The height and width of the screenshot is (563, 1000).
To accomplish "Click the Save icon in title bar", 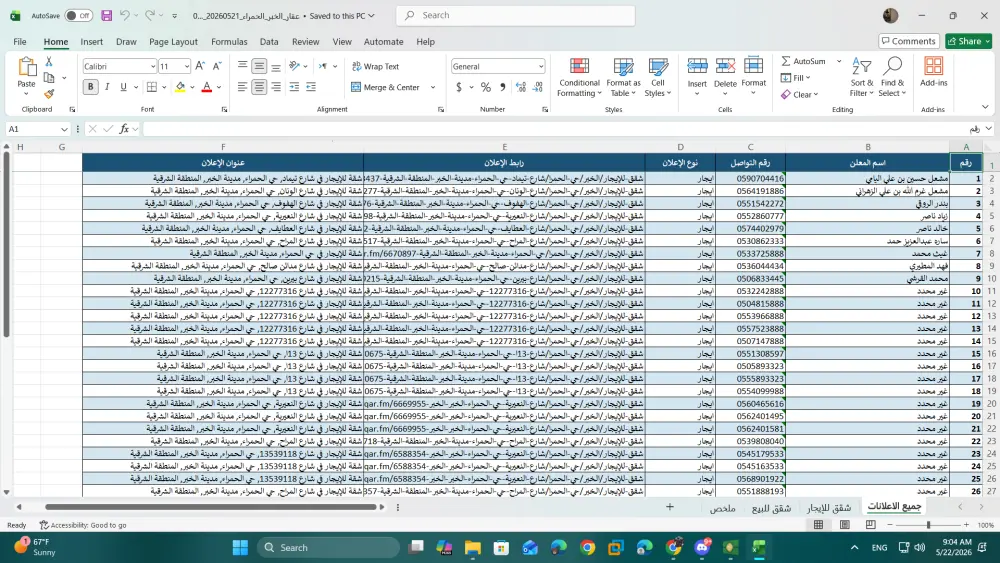I will tap(107, 15).
